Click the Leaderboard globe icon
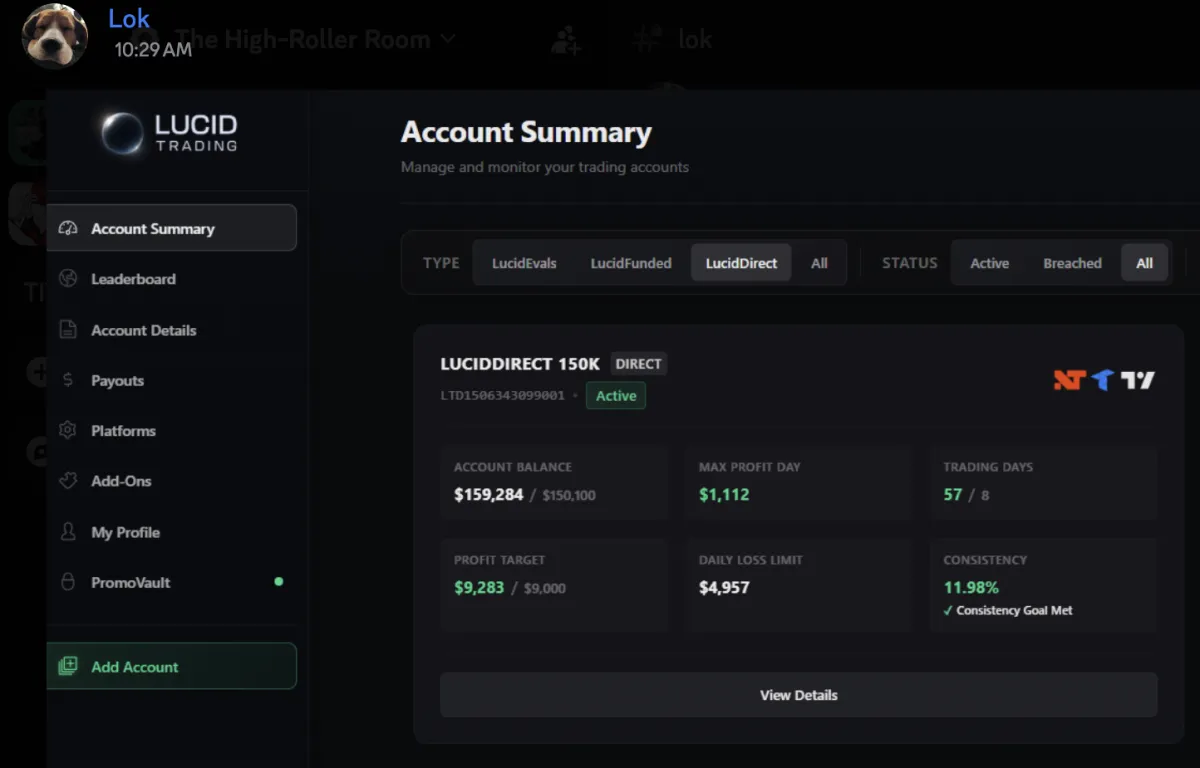Viewport: 1200px width, 768px height. pos(68,278)
